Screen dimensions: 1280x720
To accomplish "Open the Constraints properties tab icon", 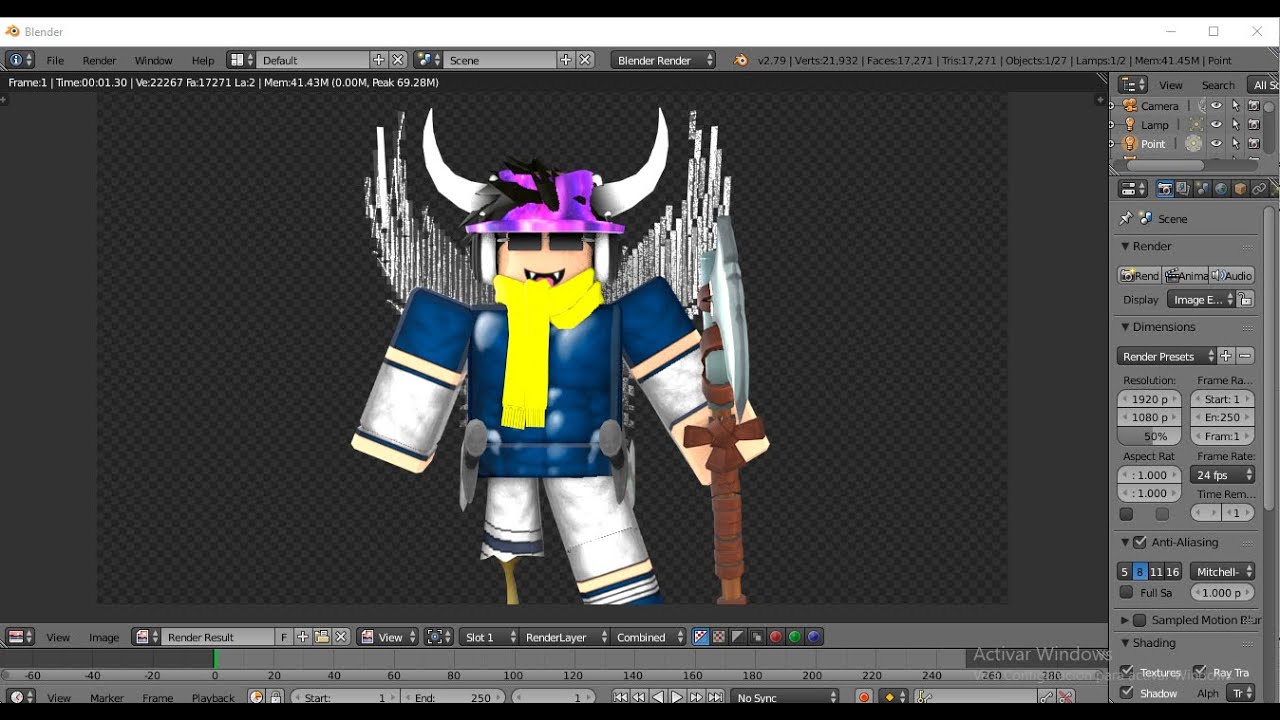I will click(1259, 189).
